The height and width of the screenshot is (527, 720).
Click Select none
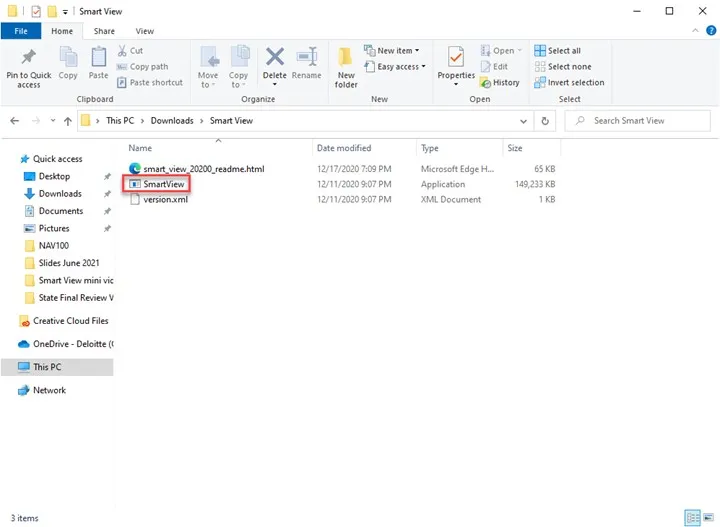click(x=563, y=67)
